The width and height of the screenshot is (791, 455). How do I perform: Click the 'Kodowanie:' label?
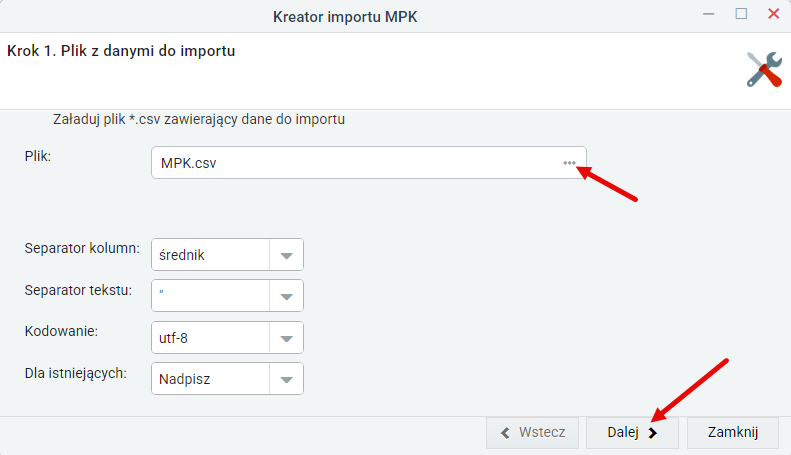61,331
